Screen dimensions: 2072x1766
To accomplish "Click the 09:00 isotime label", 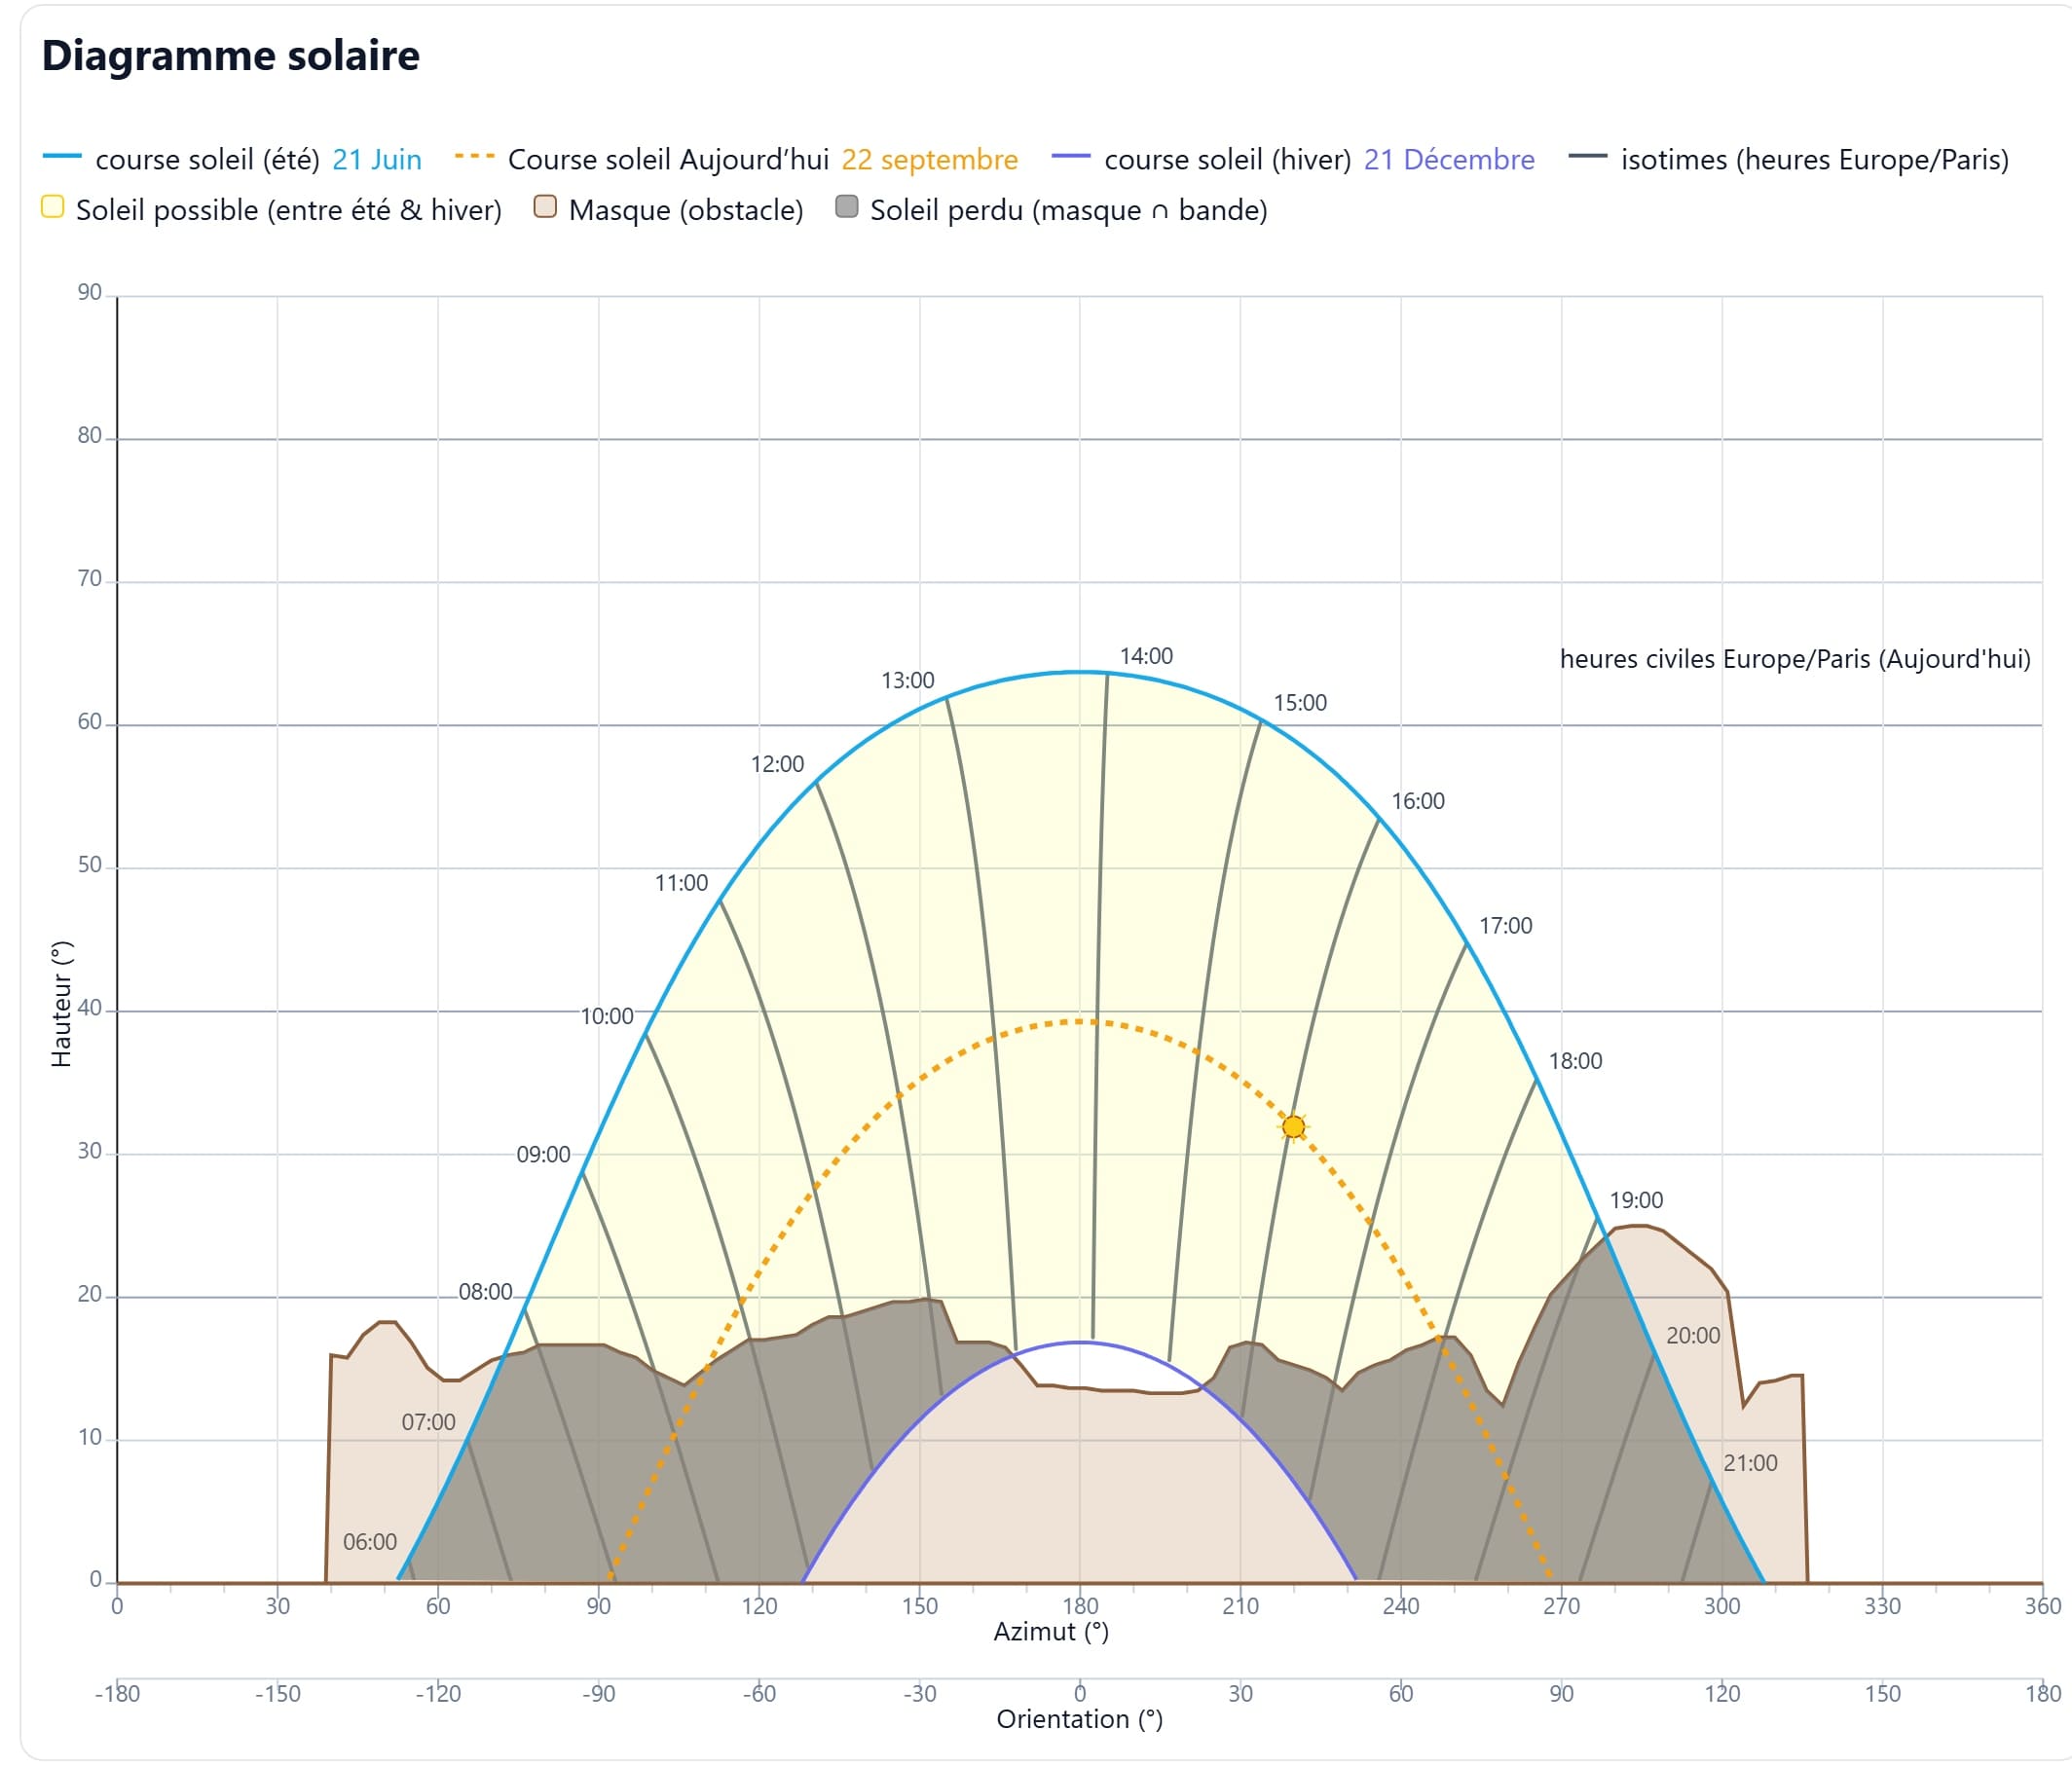I will 543,1154.
